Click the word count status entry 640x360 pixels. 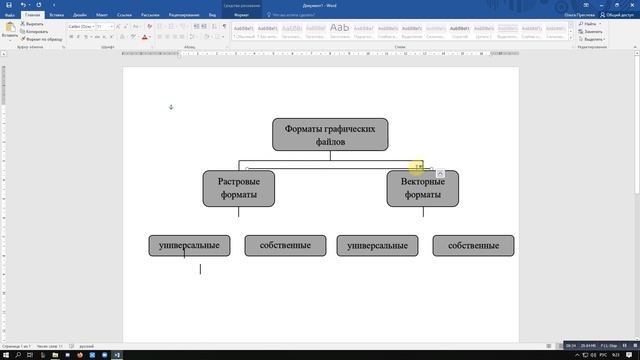(x=49, y=346)
